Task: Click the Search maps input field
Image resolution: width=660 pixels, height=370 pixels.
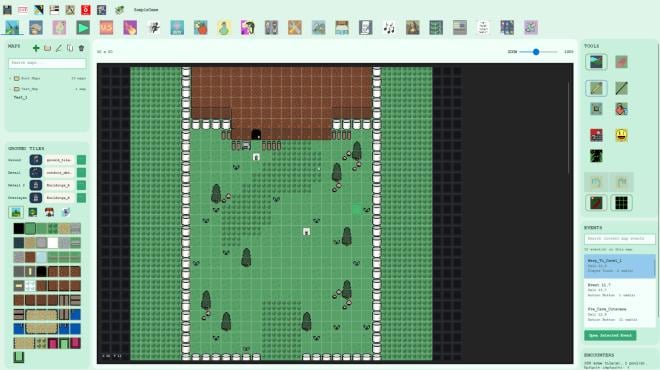Action: 47,63
